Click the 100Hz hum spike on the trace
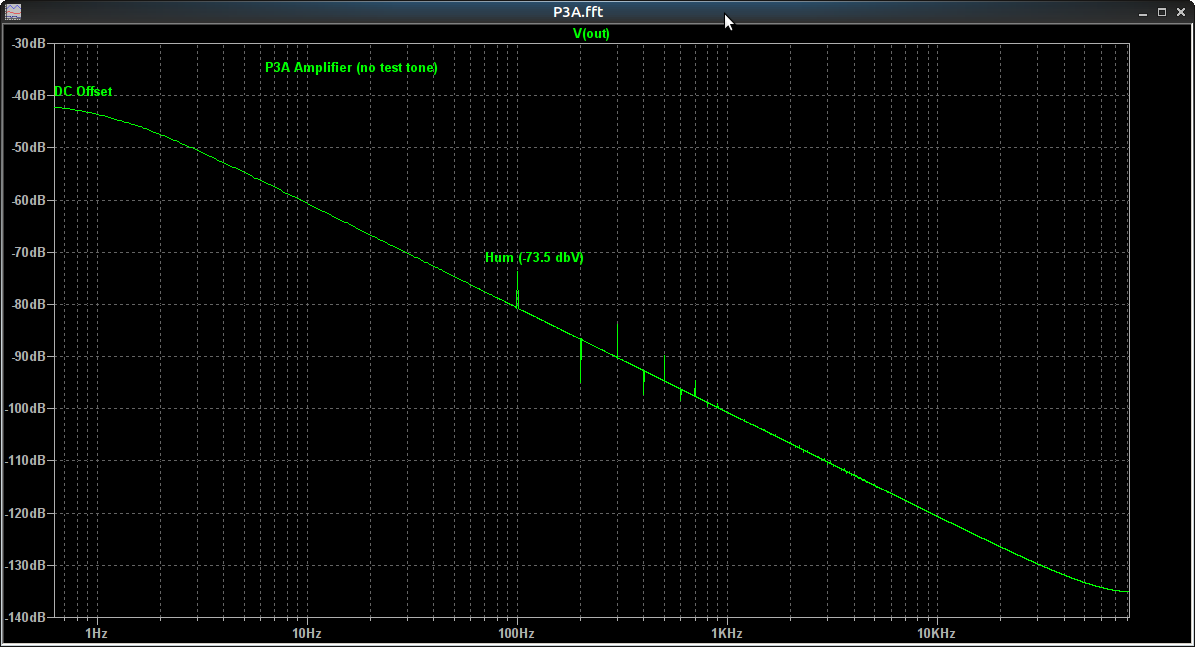This screenshot has height=647, width=1195. point(517,290)
